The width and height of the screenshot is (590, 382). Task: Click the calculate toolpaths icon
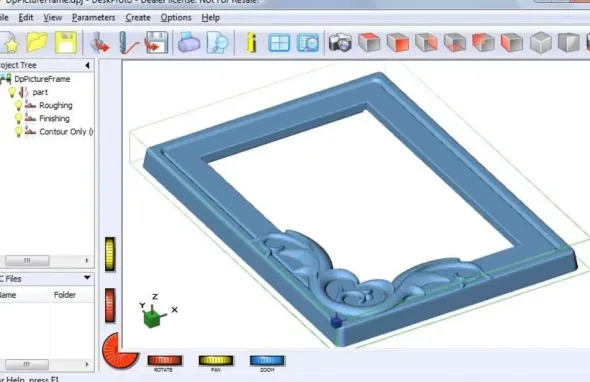click(x=128, y=42)
